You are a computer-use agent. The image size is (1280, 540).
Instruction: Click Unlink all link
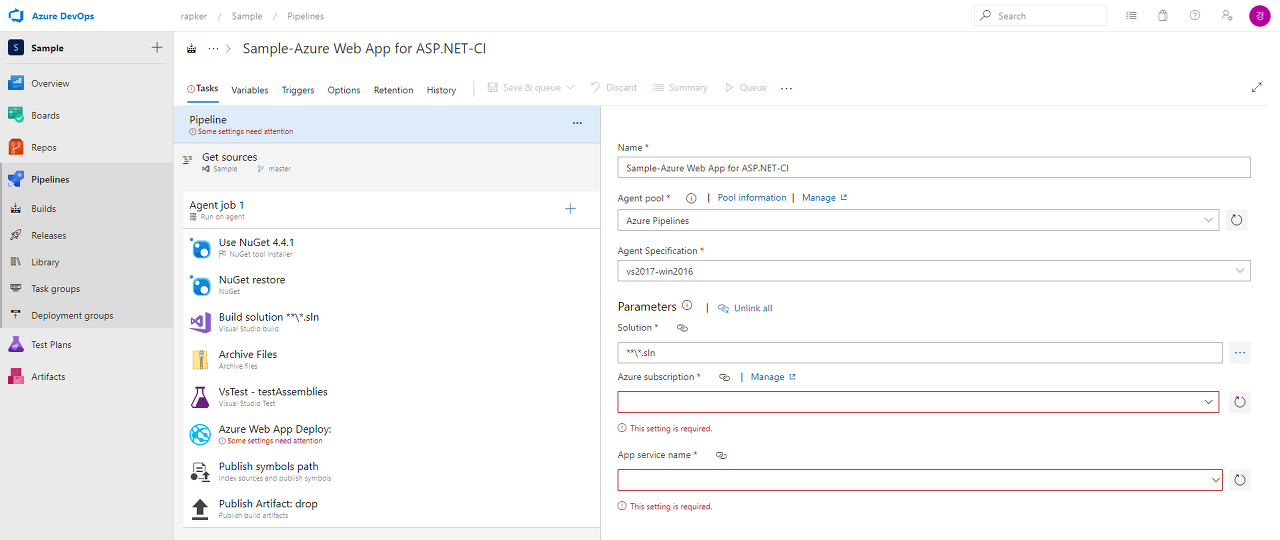745,308
